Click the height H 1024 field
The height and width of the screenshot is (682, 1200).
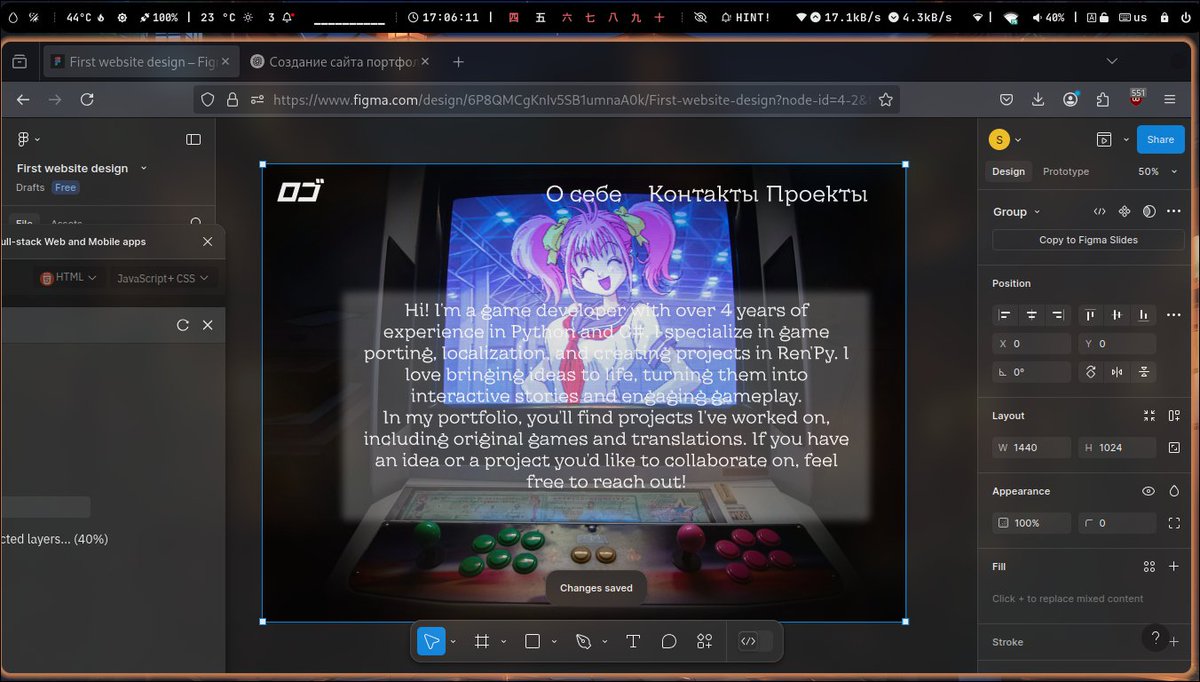coord(1117,448)
